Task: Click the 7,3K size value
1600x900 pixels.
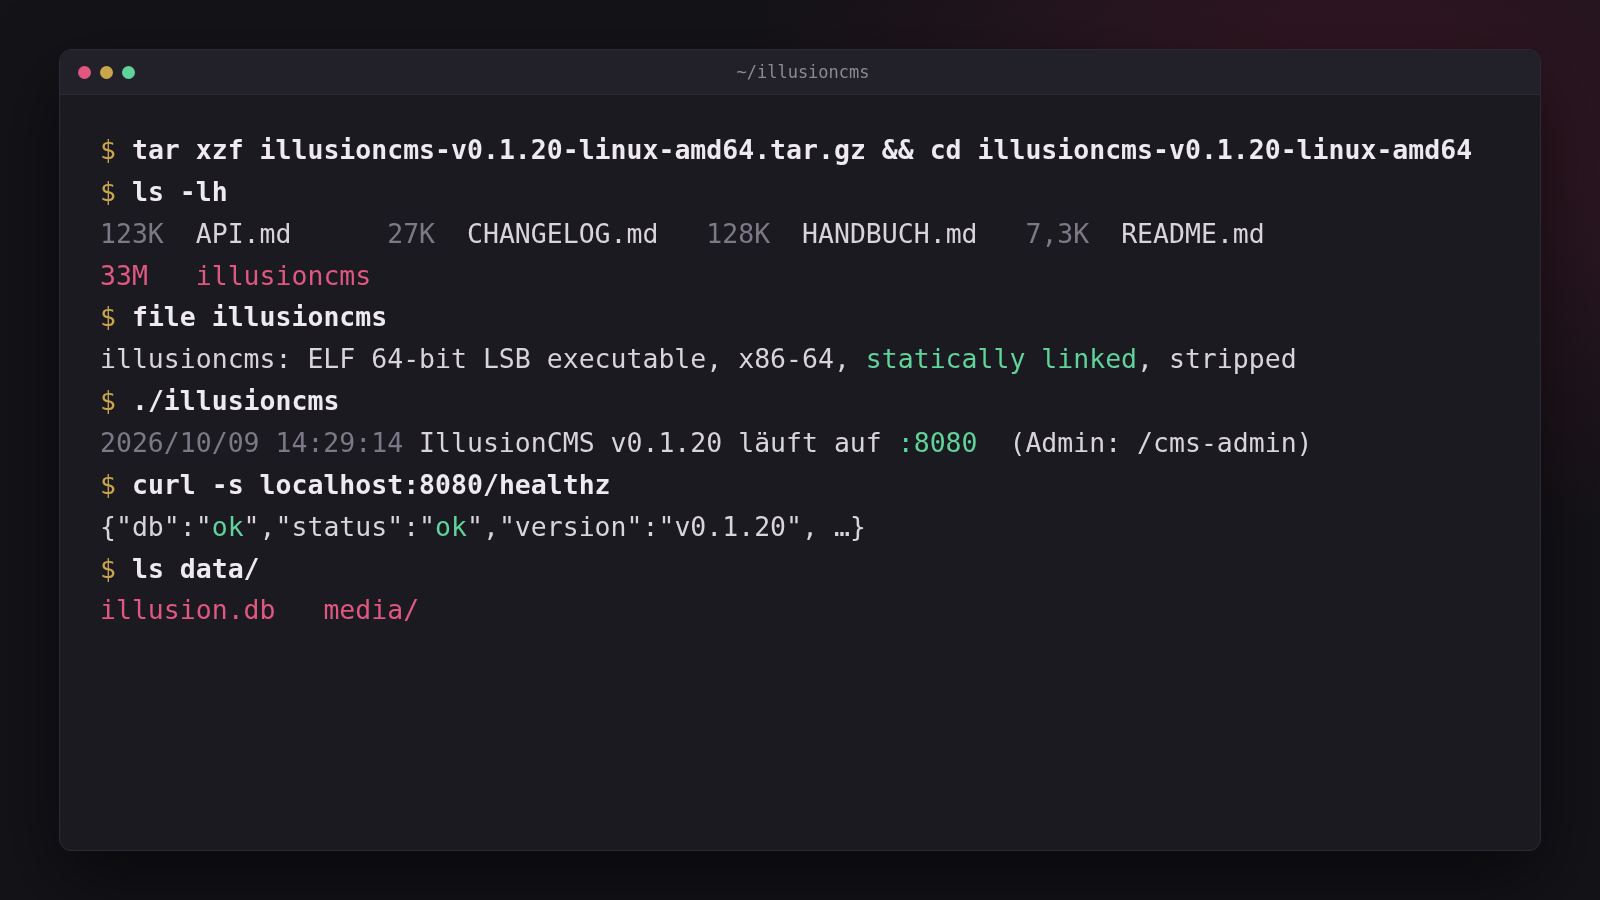Action: (x=1057, y=234)
